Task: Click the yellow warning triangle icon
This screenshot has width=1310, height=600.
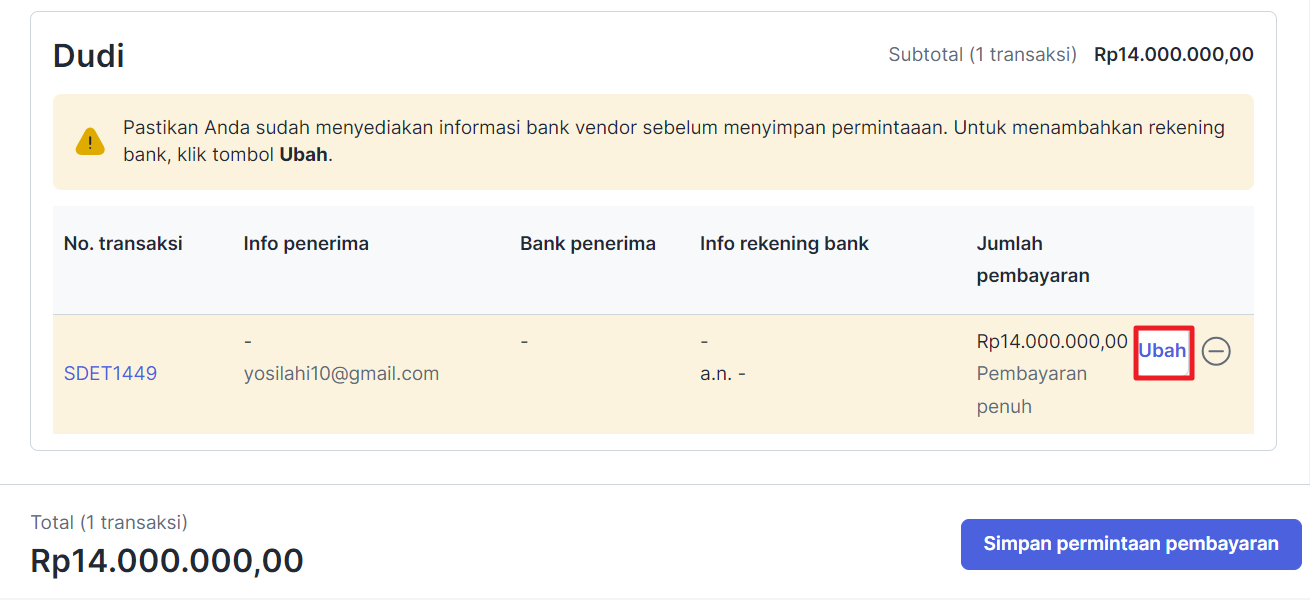Action: point(90,142)
